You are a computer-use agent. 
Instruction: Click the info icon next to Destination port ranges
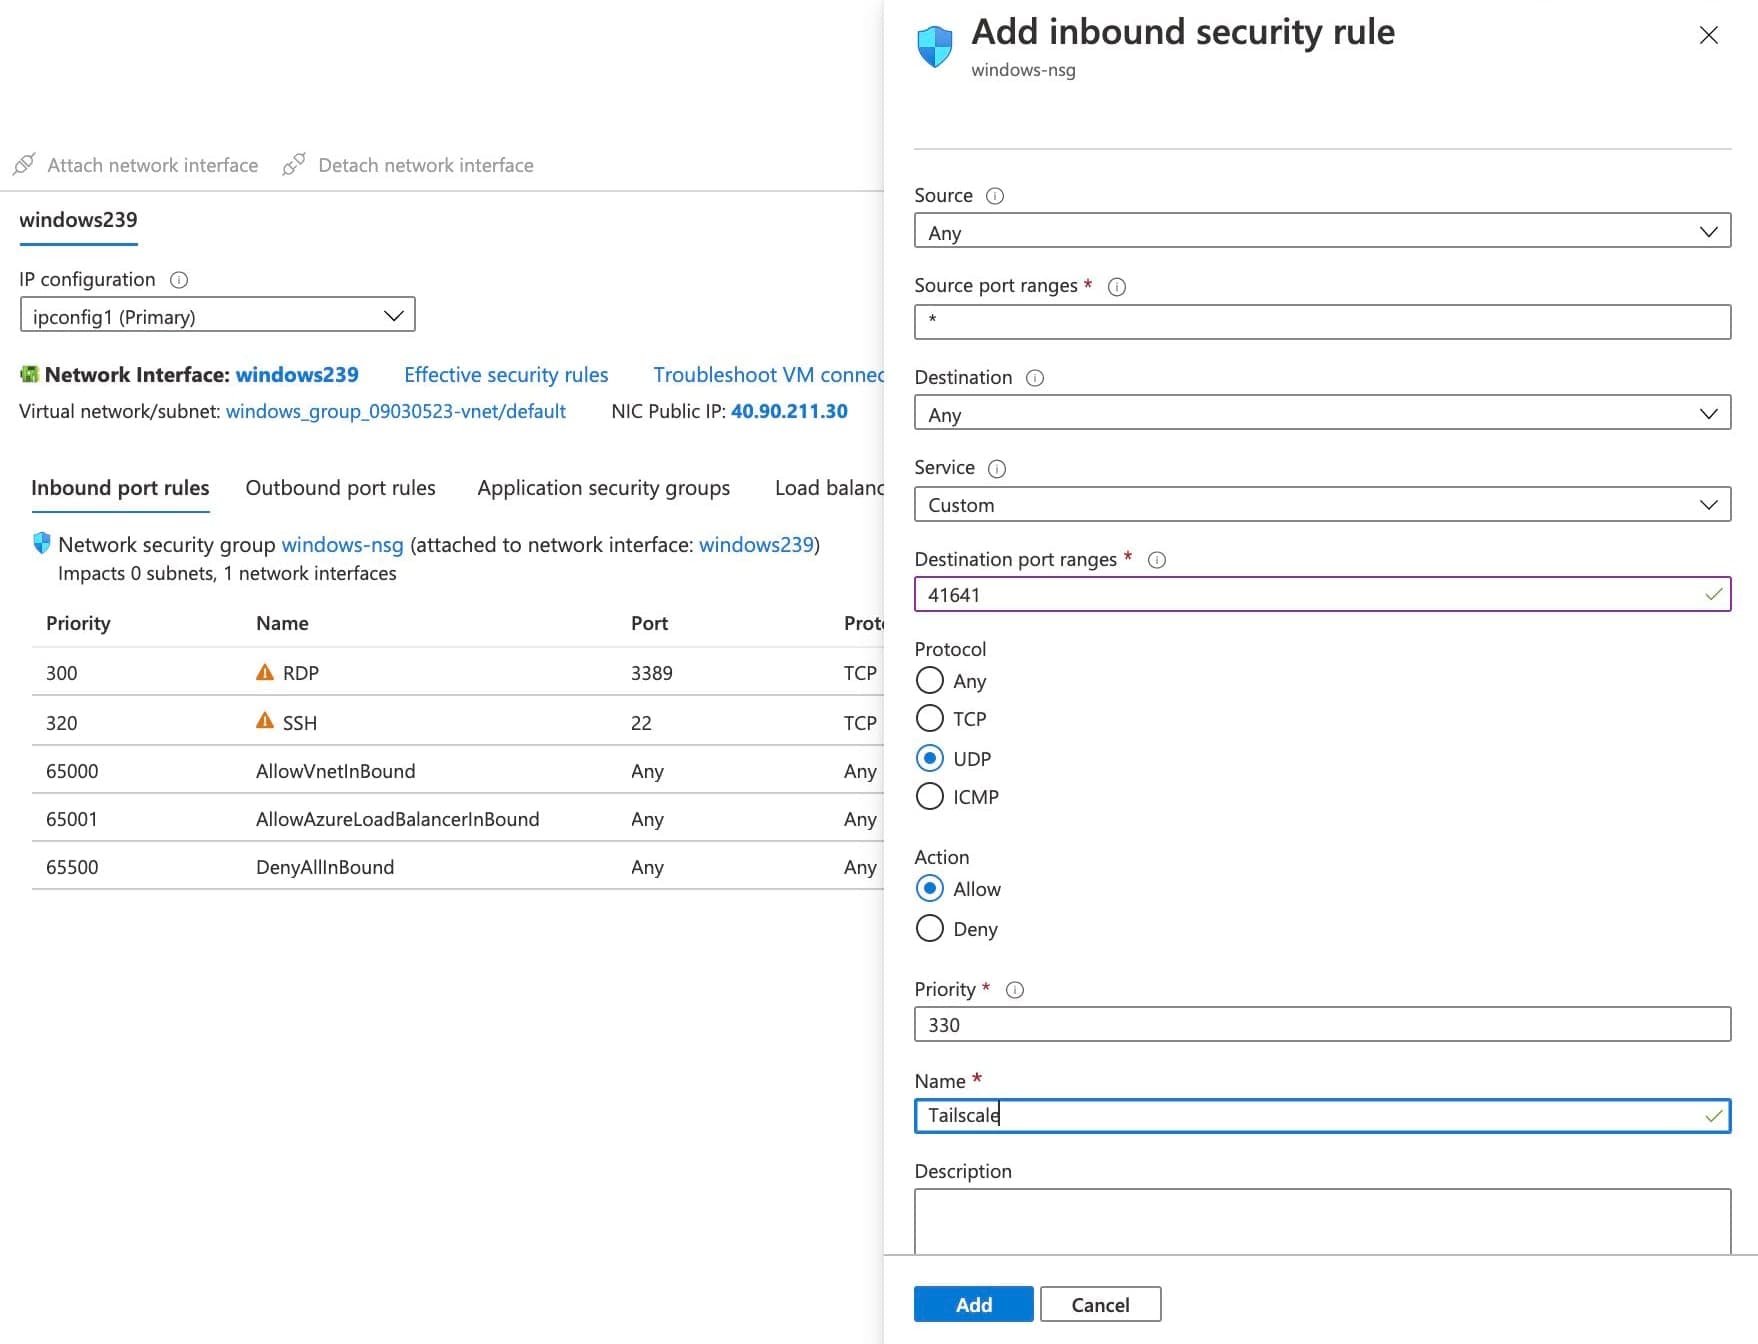[1157, 560]
